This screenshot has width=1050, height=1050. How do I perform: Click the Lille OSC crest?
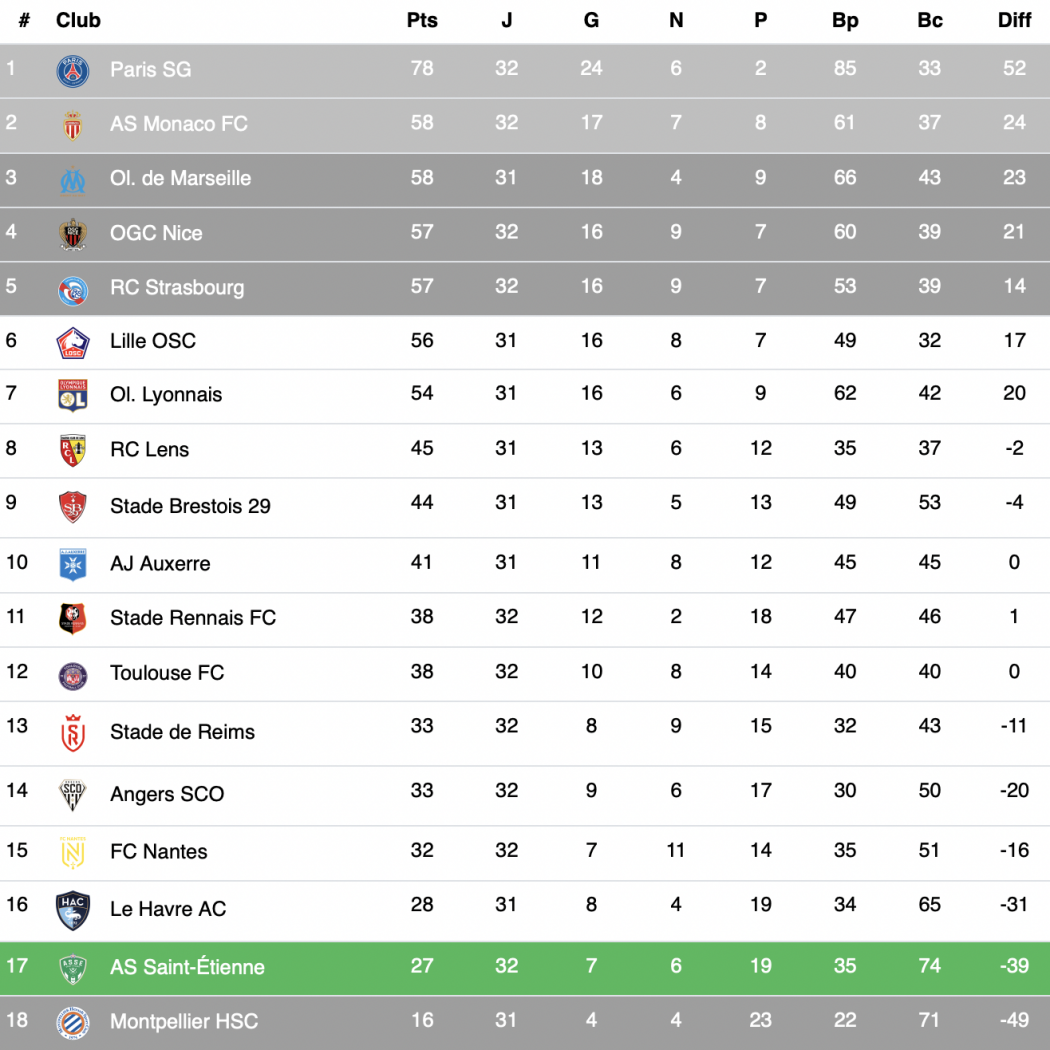[x=72, y=342]
